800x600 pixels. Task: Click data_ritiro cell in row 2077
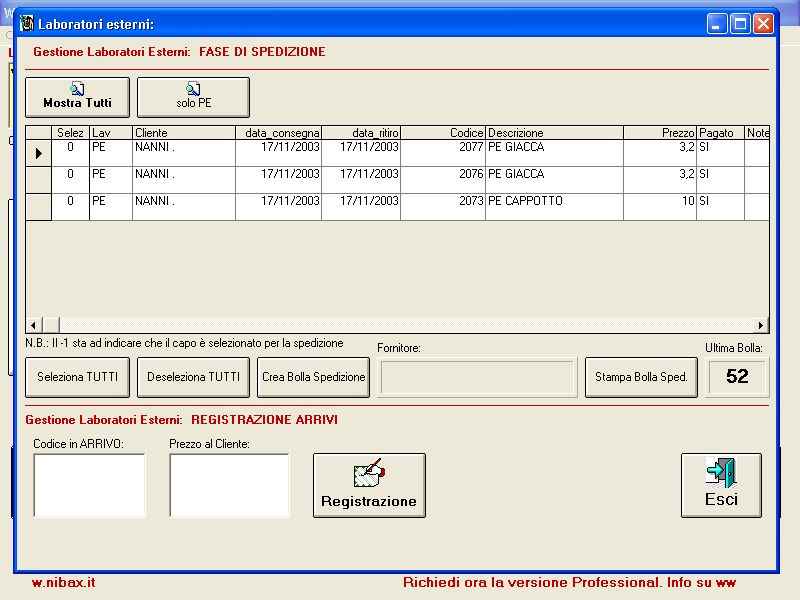361,153
